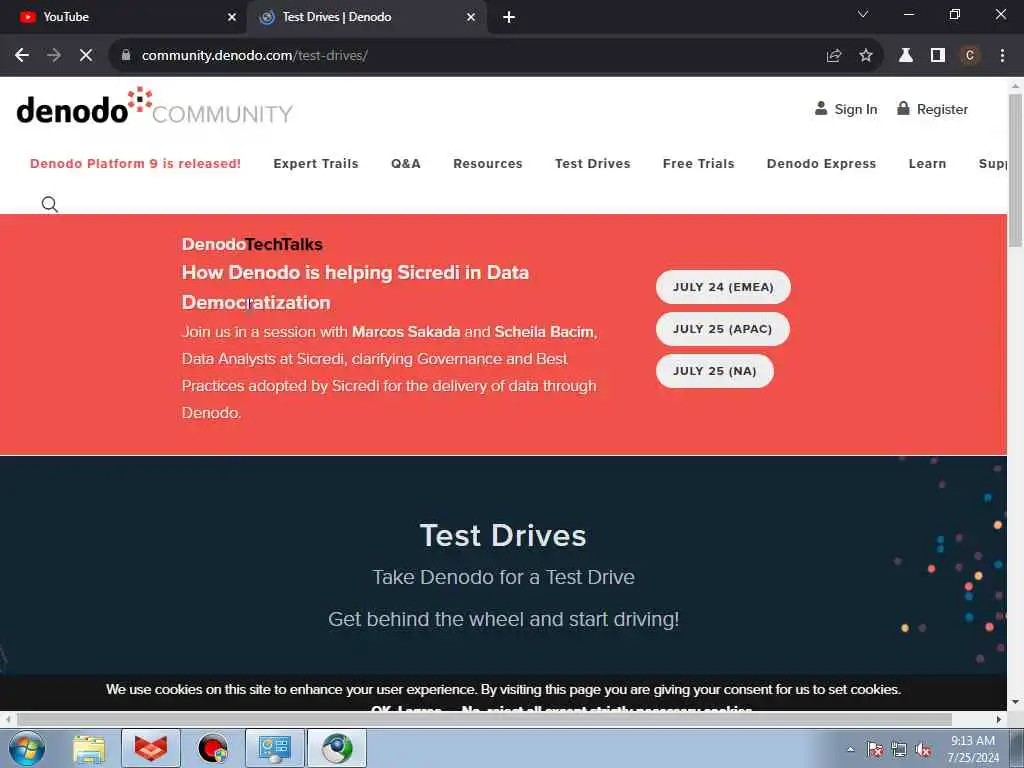Open the Denodo Express menu item
The height and width of the screenshot is (768, 1024).
[821, 163]
